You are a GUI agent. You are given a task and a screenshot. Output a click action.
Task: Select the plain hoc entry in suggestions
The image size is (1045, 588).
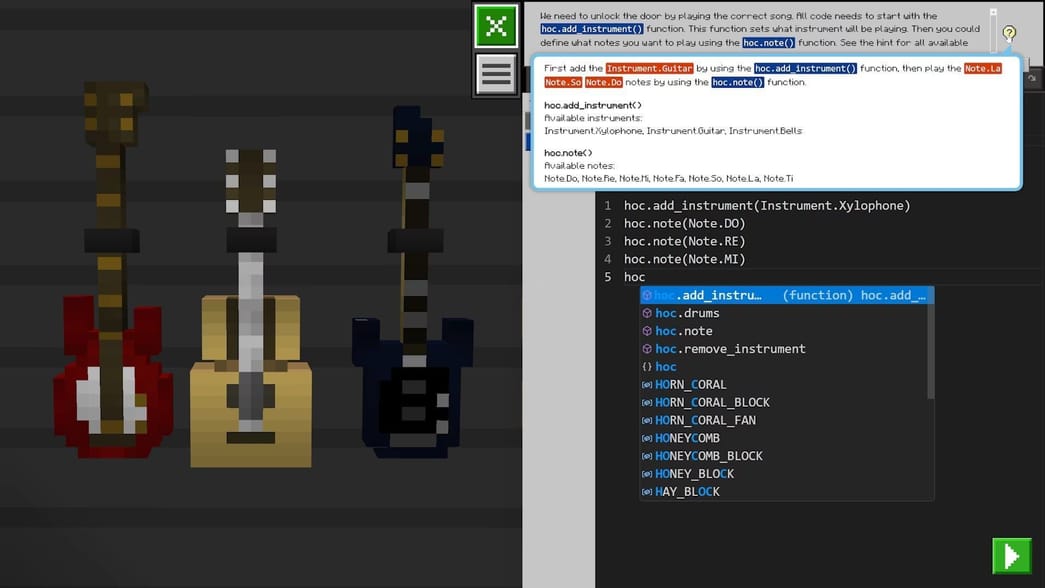click(x=665, y=366)
